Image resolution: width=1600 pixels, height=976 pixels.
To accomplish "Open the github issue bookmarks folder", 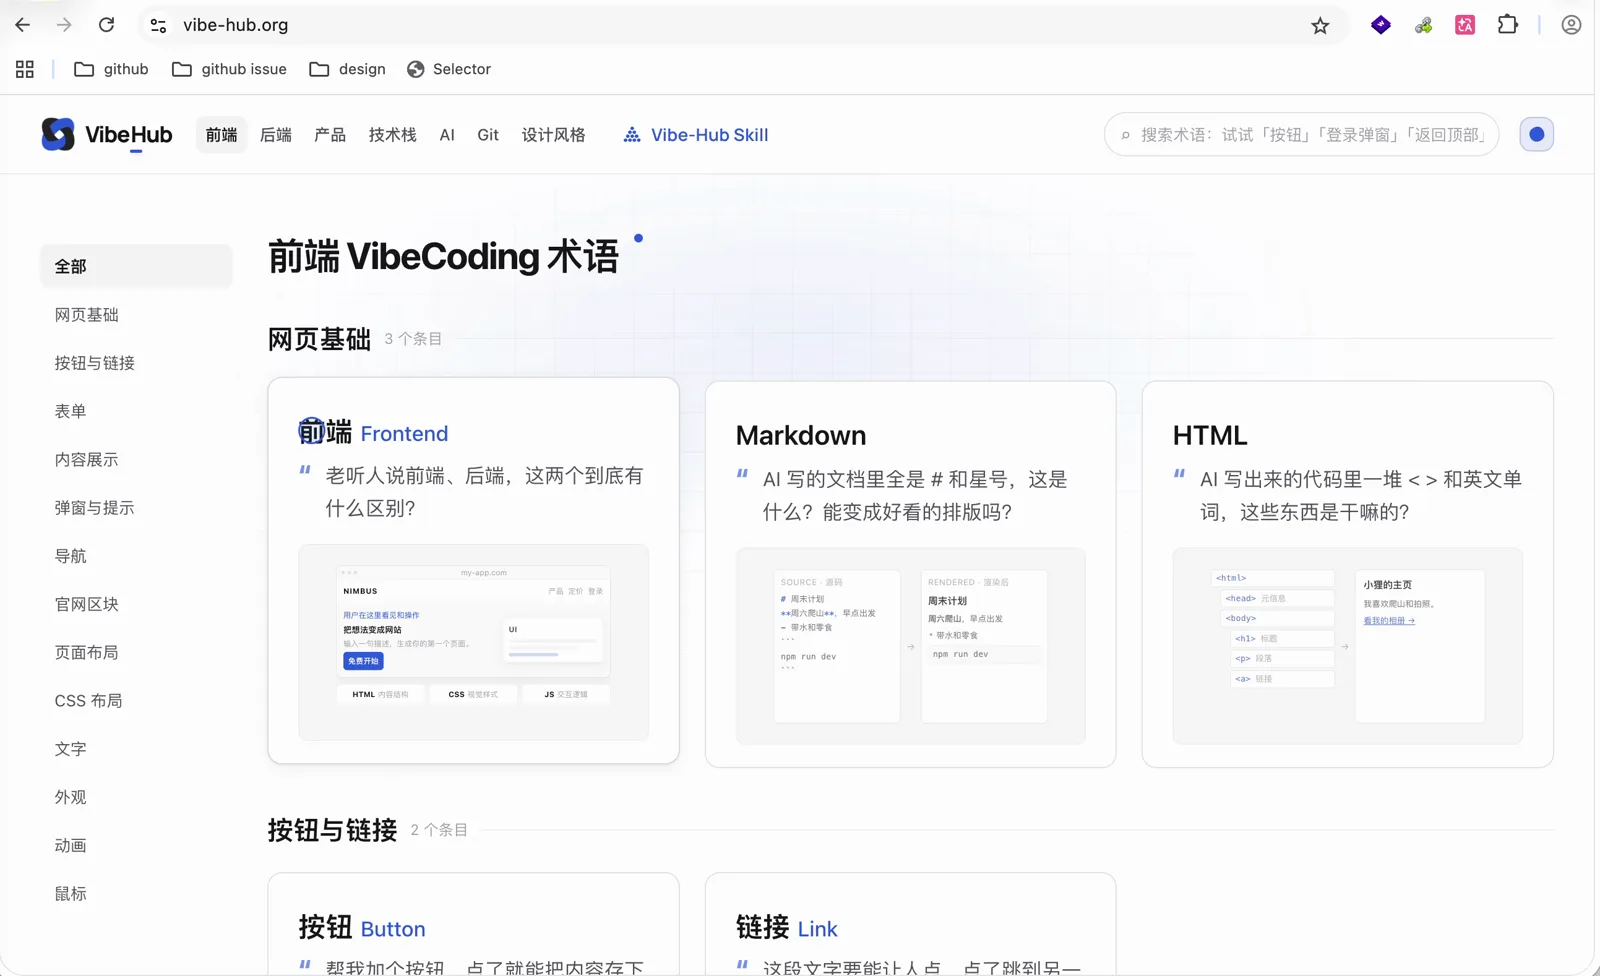I will point(229,69).
